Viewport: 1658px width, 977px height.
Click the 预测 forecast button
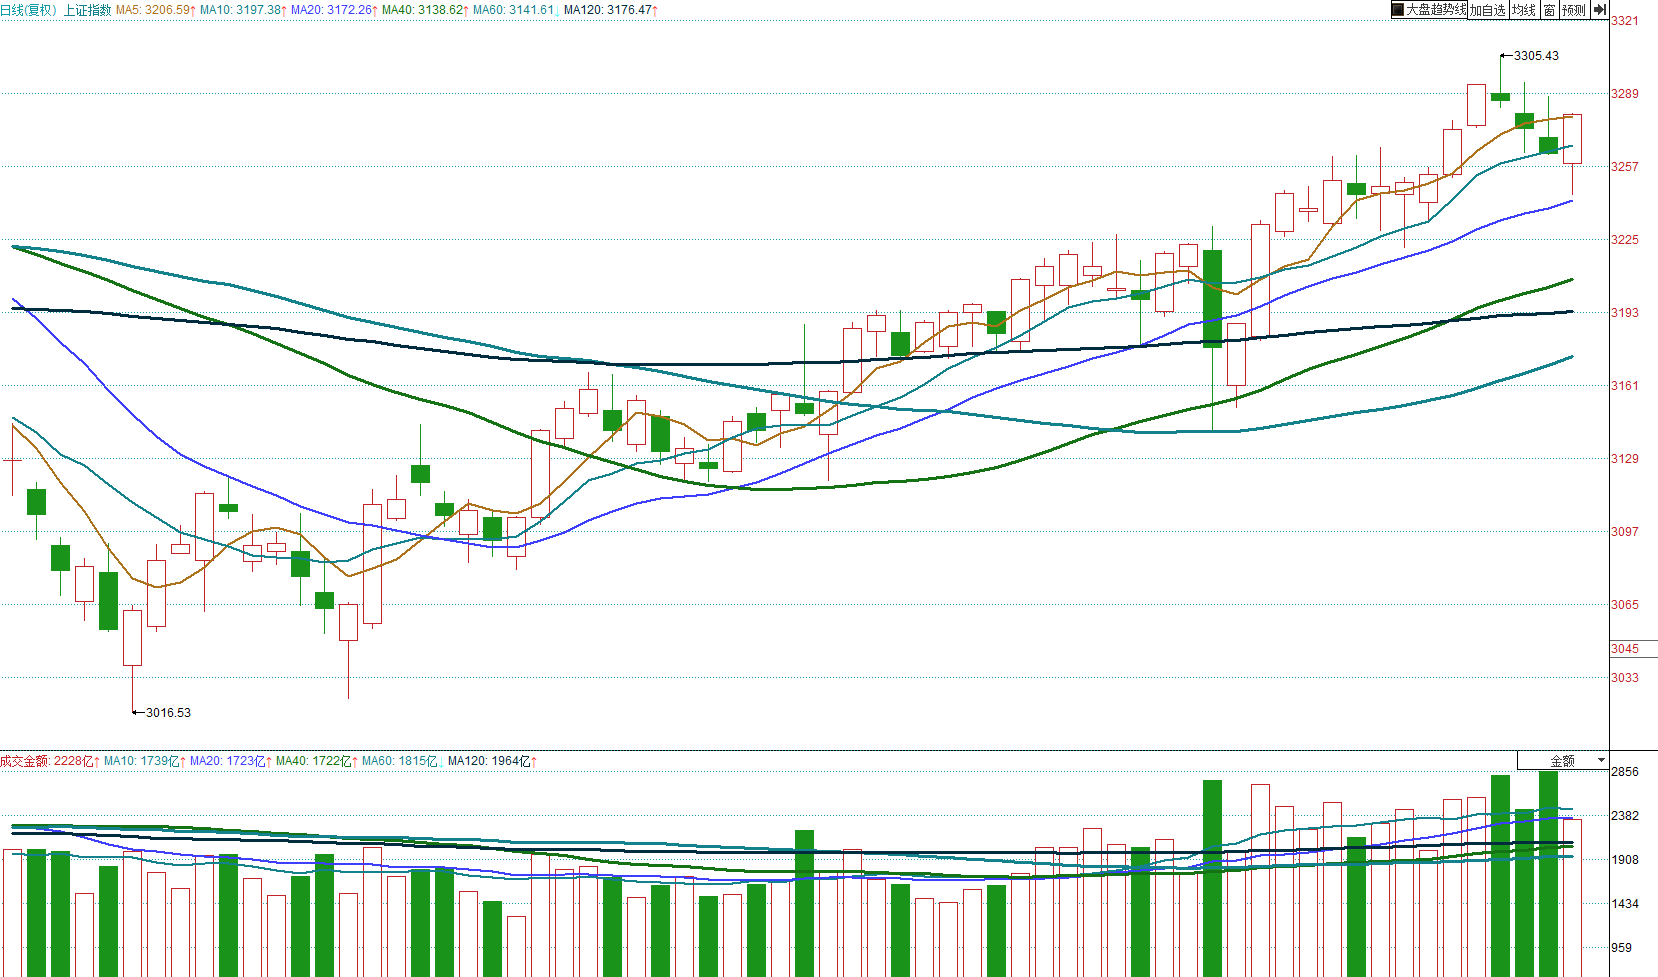pos(1574,10)
